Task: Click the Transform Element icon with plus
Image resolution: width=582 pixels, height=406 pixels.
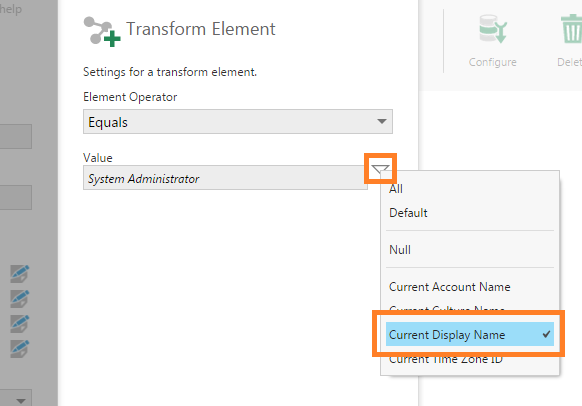Action: 102,32
